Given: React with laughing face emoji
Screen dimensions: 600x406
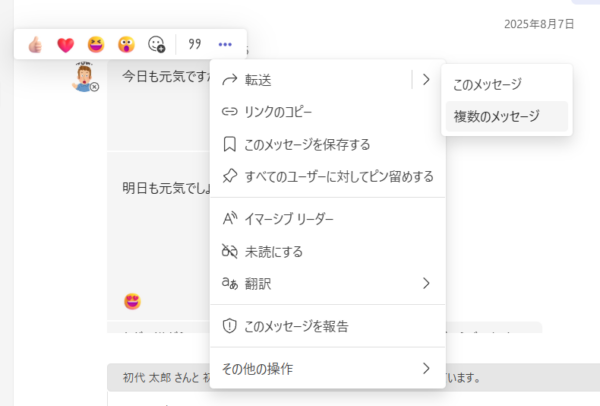Looking at the screenshot, I should pos(95,44).
